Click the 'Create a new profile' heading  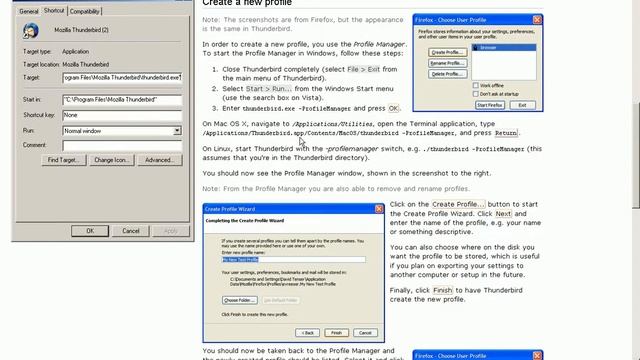click(247, 3)
